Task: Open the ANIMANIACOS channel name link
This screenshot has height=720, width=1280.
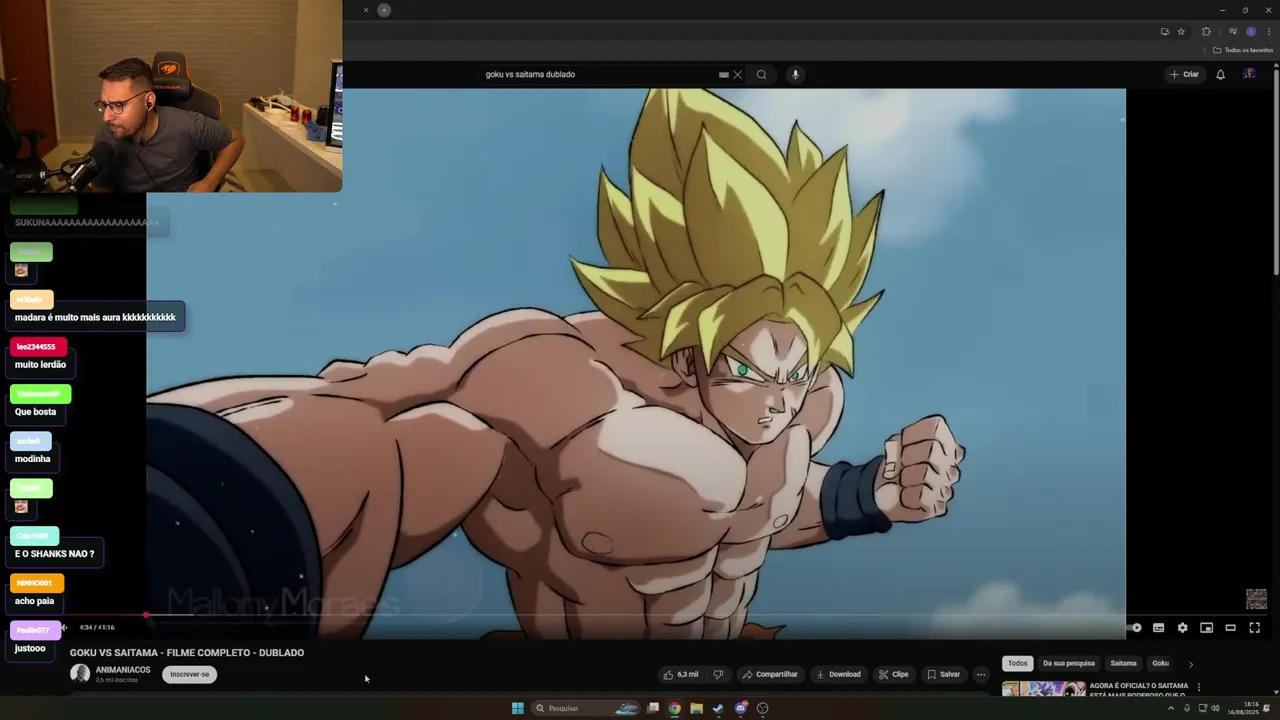Action: coord(123,670)
